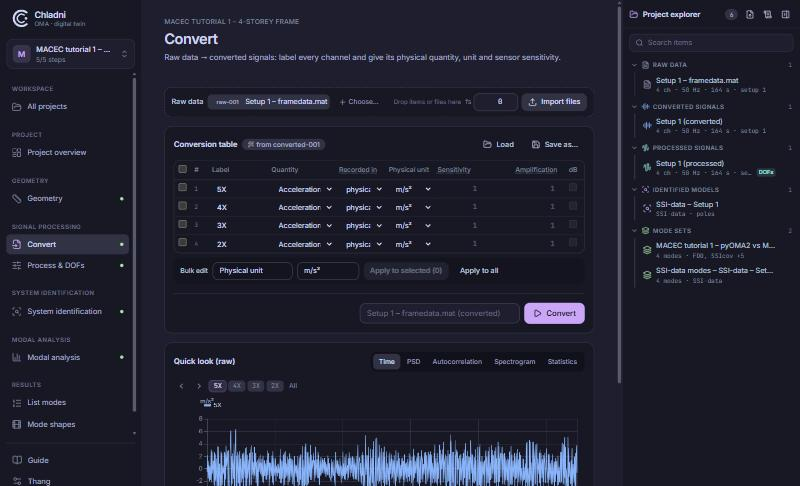Toggle the select-all checkbox in the table header
The width and height of the screenshot is (800, 486).
pyautogui.click(x=182, y=169)
